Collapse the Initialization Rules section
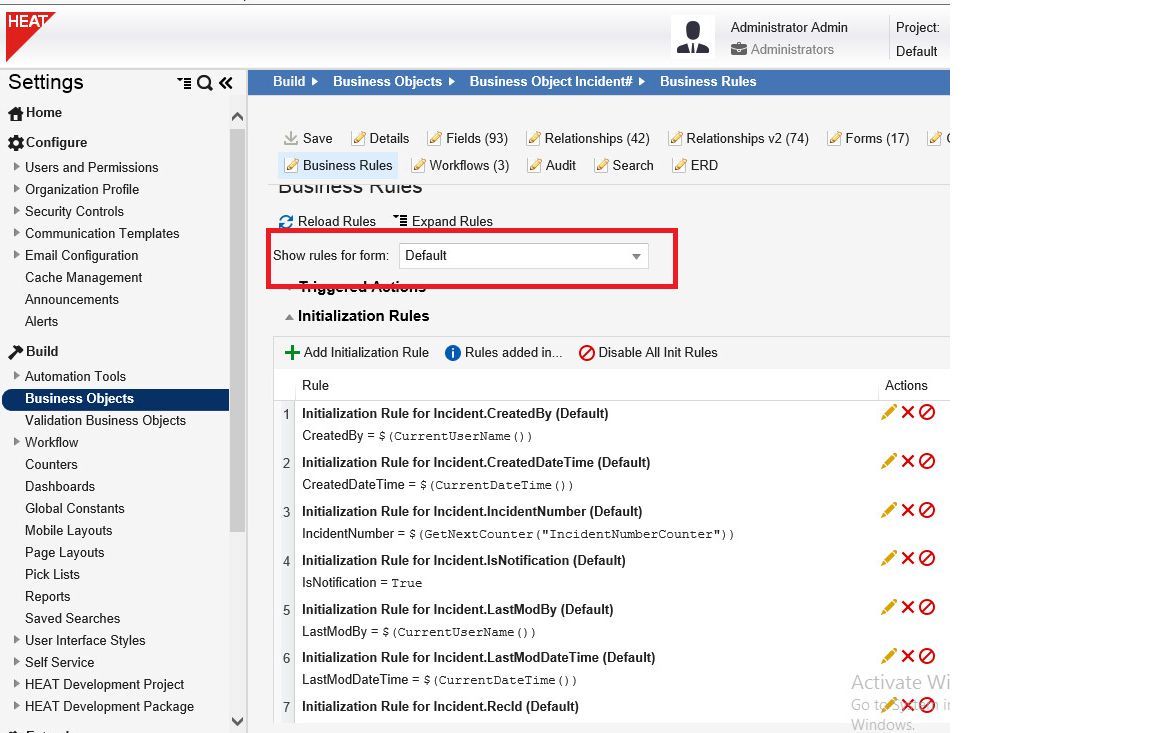This screenshot has width=1152, height=733. 289,316
